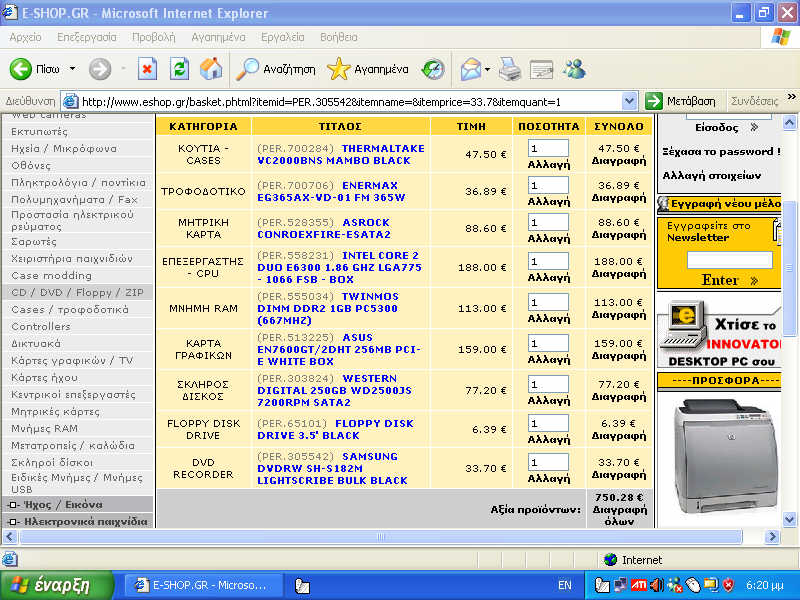Click Διαγραφή όλων to clear basket

(x=619, y=515)
